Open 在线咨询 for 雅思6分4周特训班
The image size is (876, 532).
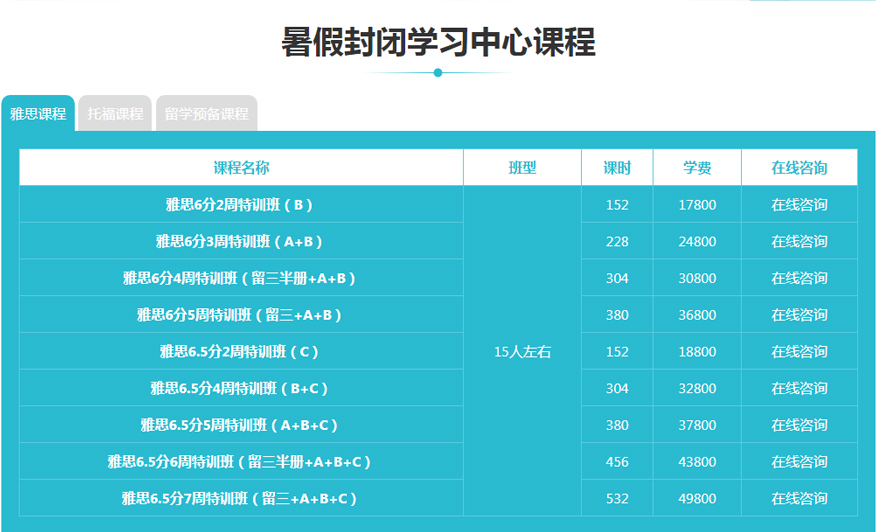[x=799, y=278]
